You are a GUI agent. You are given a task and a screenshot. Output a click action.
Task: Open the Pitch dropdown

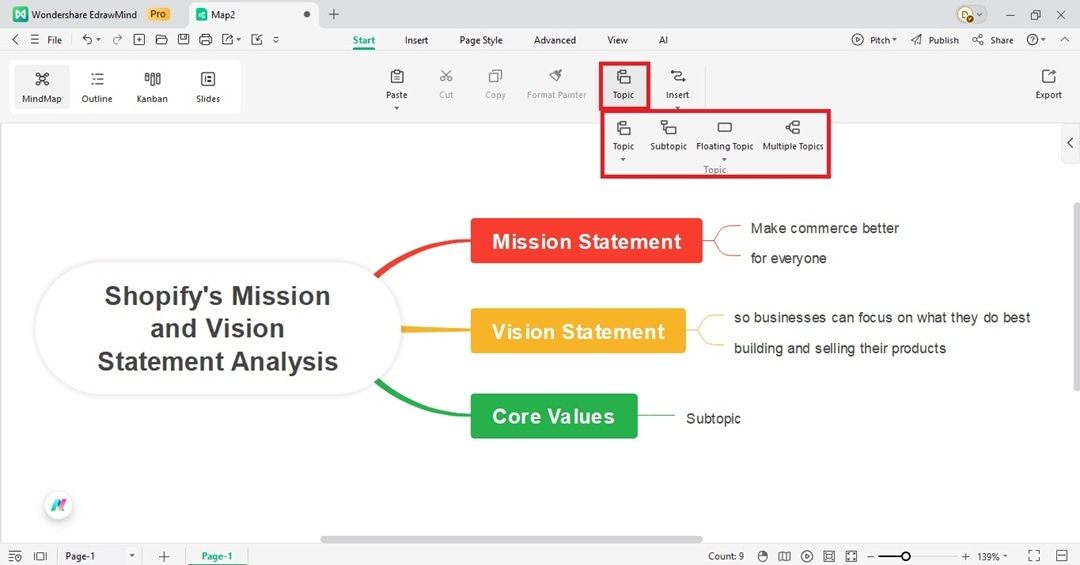874,40
